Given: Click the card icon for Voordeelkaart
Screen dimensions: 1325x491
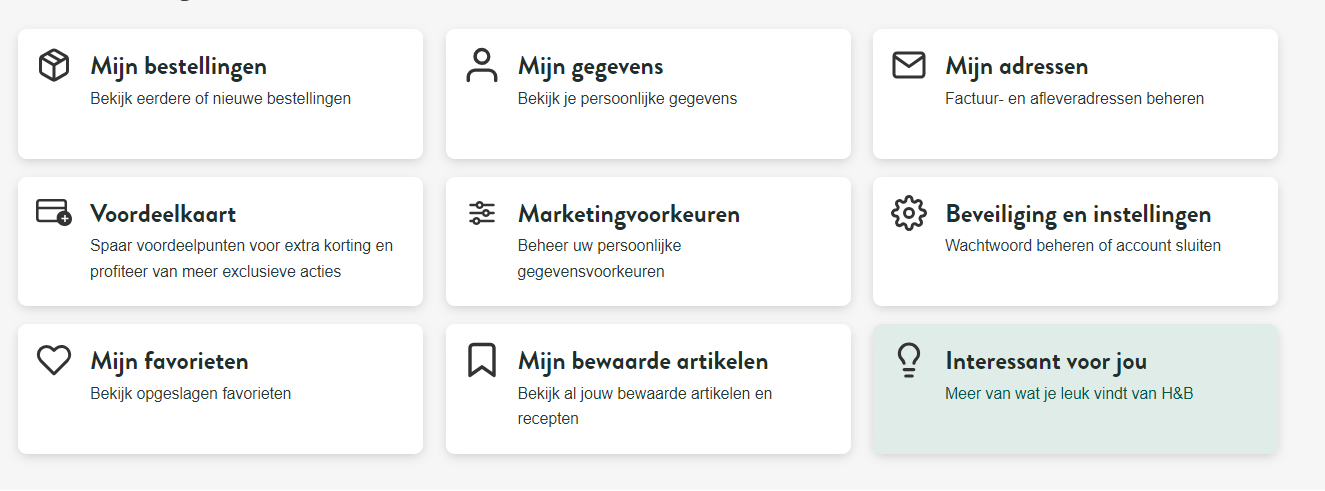Looking at the screenshot, I should click(x=54, y=212).
